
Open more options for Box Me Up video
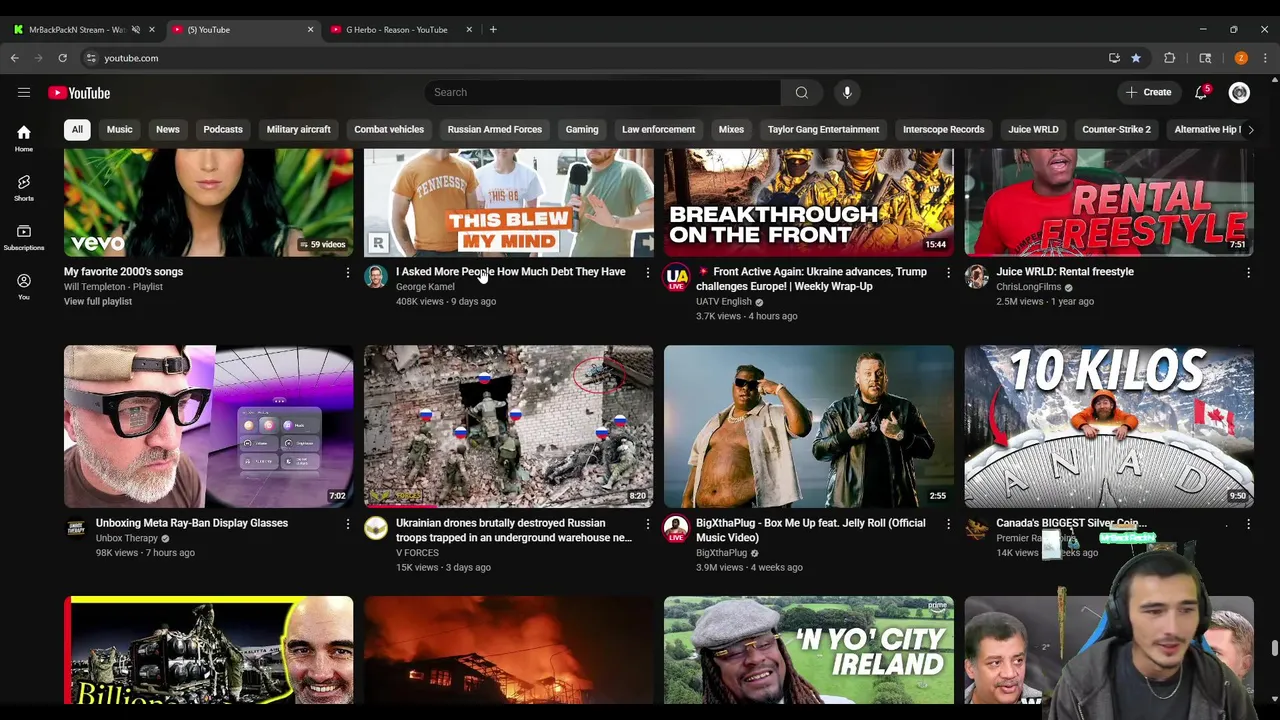point(948,523)
